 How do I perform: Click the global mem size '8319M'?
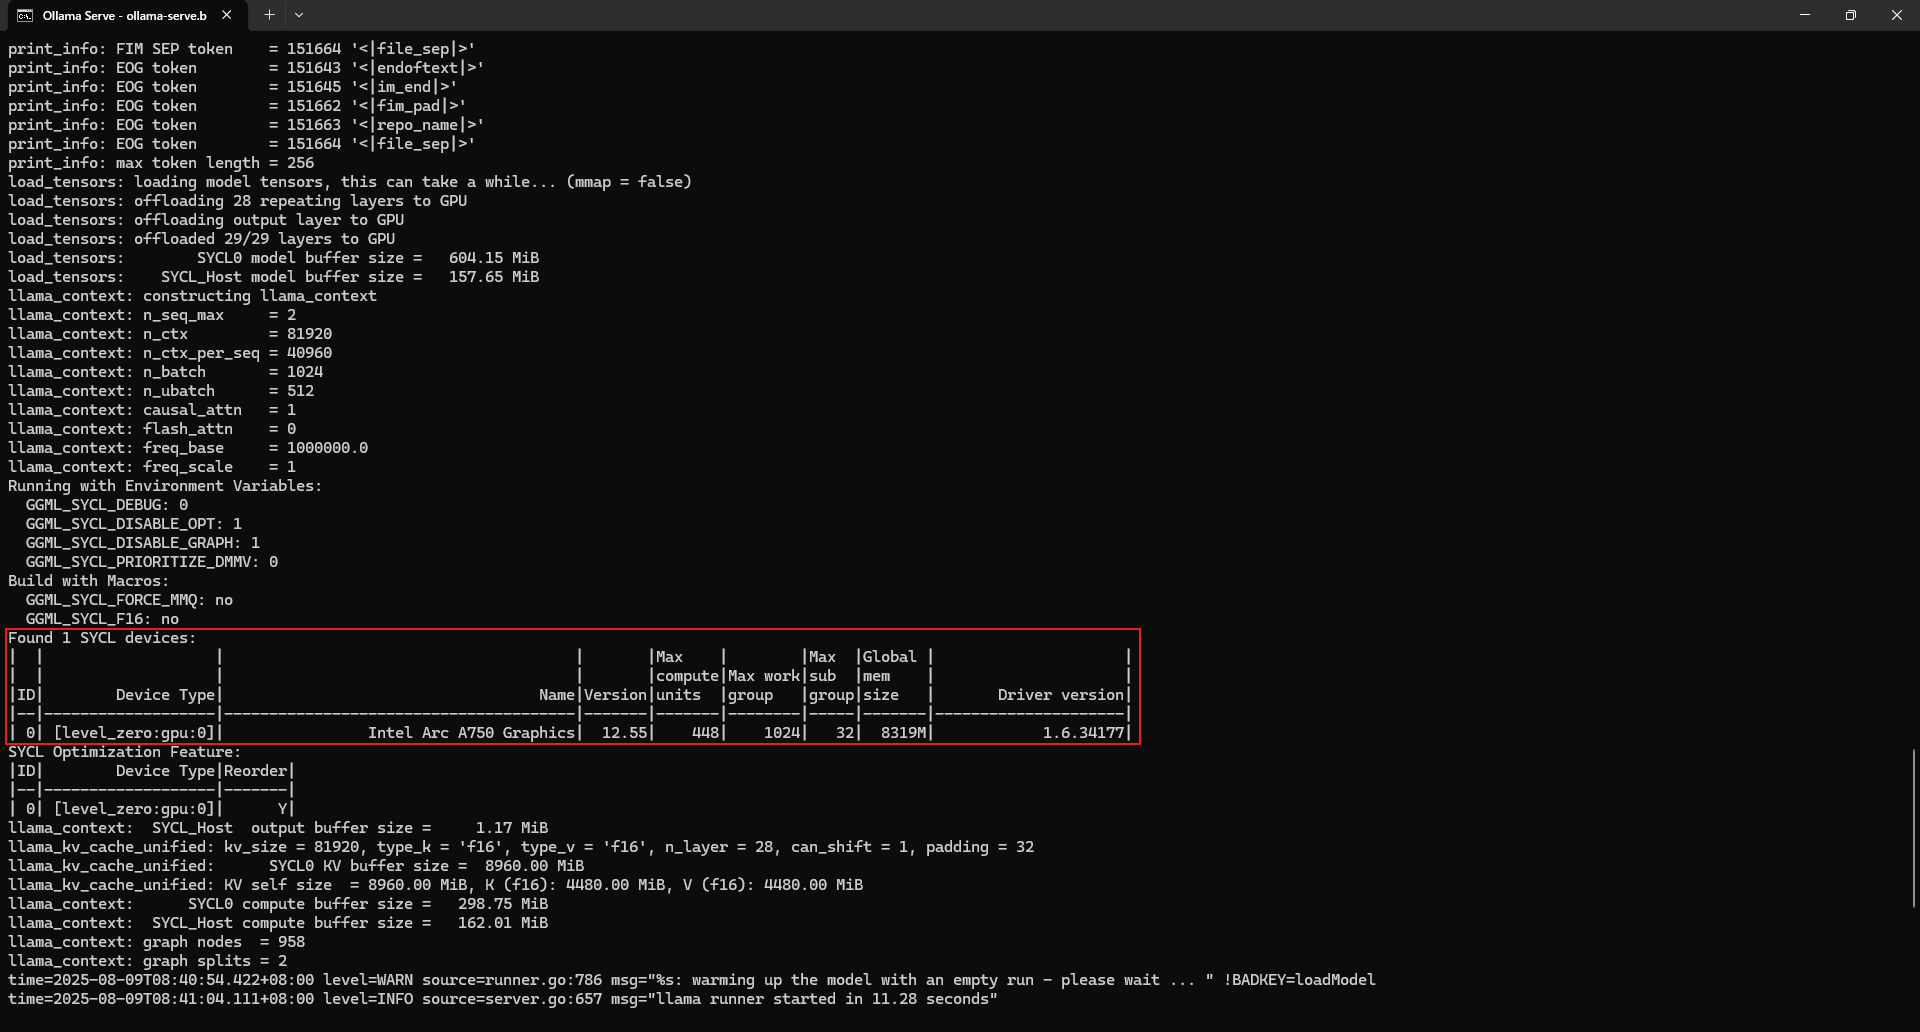pyautogui.click(x=903, y=733)
